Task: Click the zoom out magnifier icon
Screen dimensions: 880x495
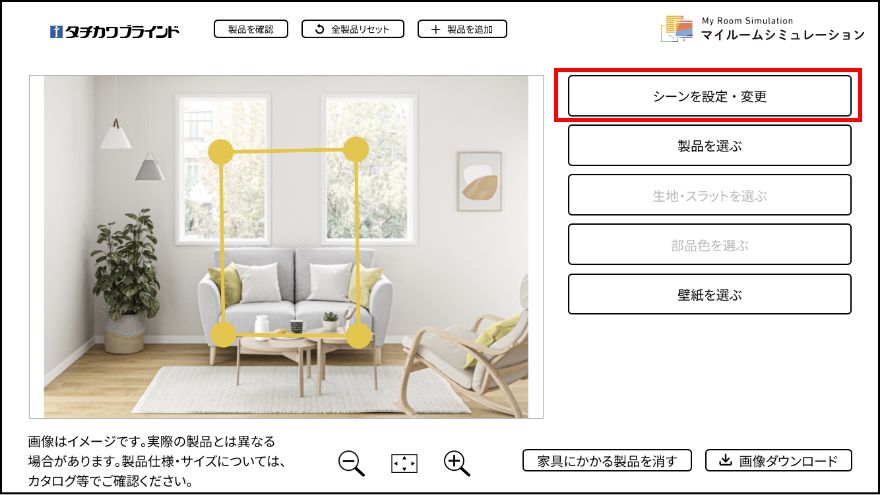Action: click(351, 463)
